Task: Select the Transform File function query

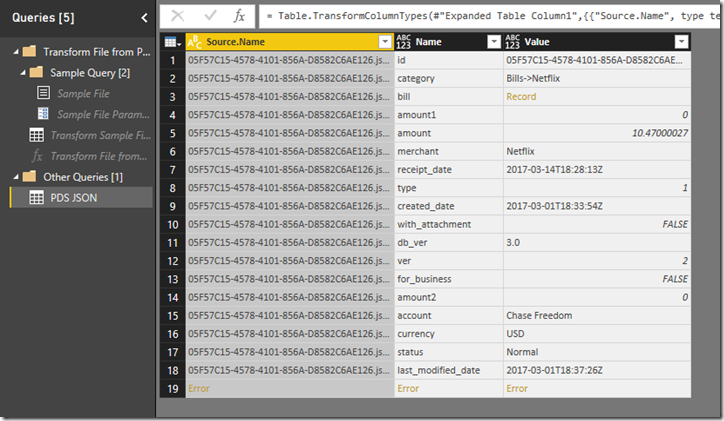Action: [100, 156]
